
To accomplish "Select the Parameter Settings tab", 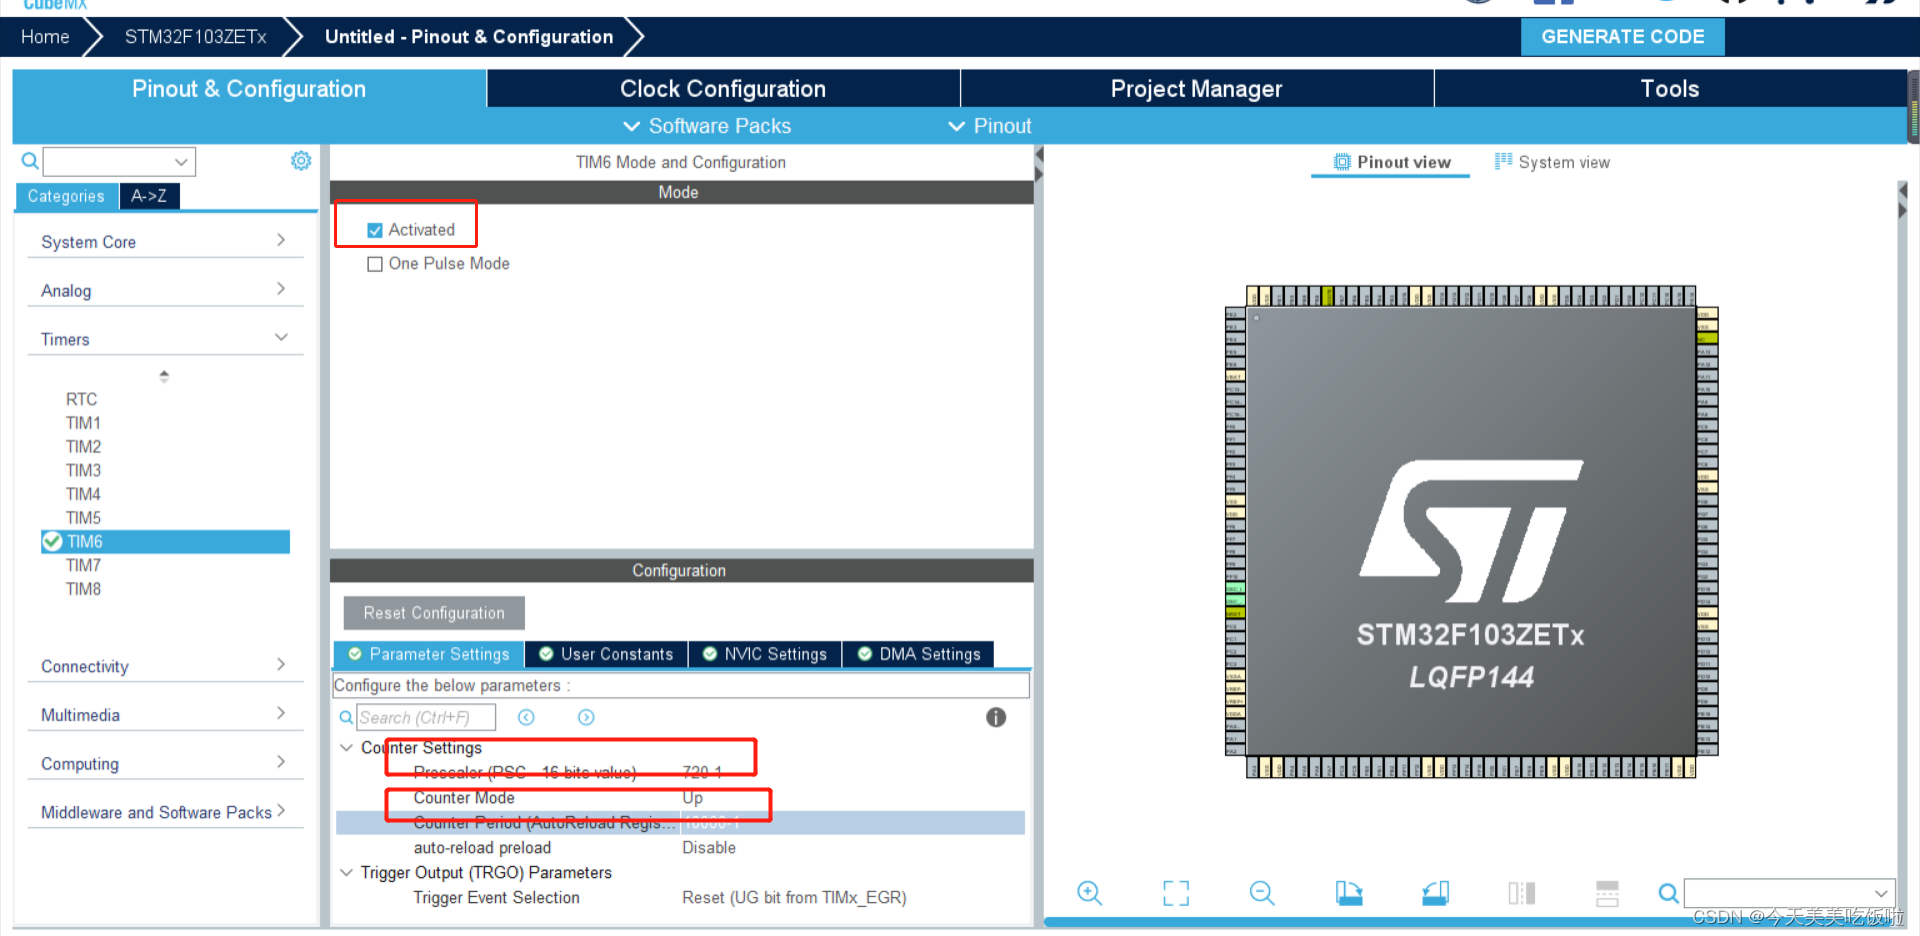I will 429,654.
